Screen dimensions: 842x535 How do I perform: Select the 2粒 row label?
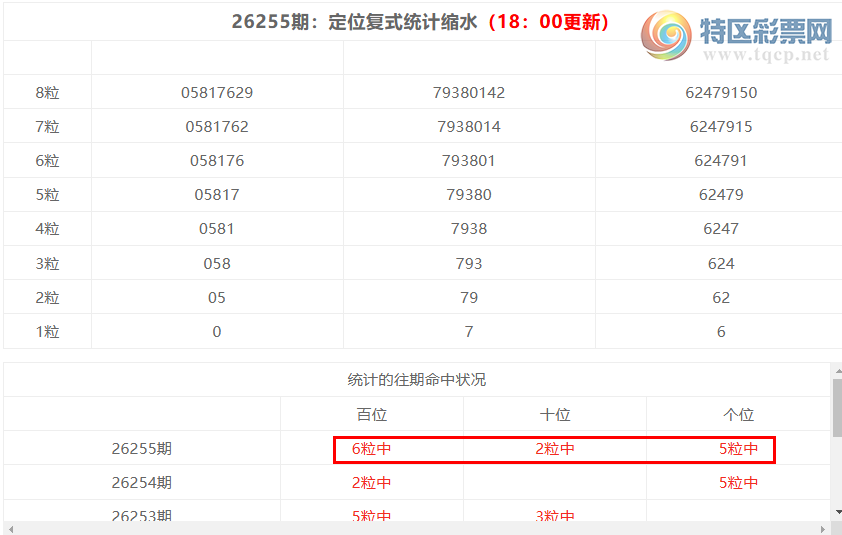(47, 298)
